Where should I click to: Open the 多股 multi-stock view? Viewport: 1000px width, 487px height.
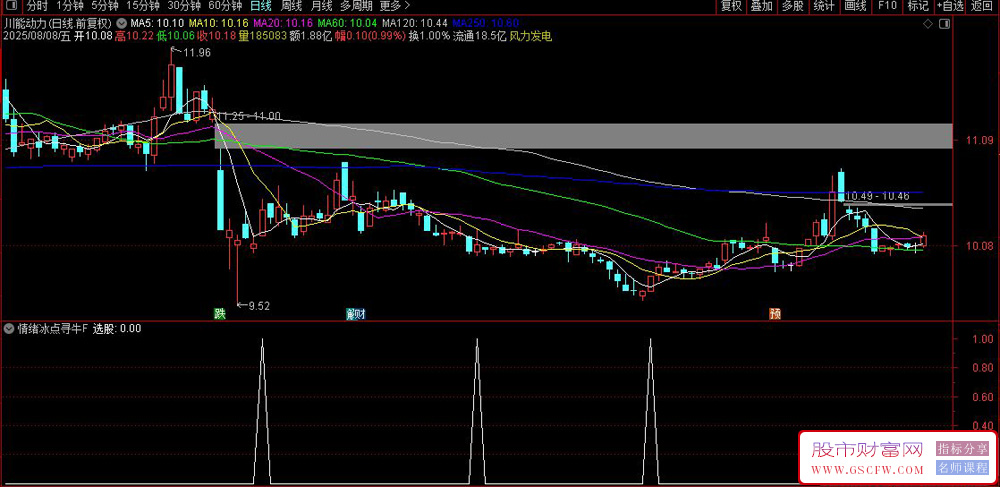pyautogui.click(x=793, y=6)
